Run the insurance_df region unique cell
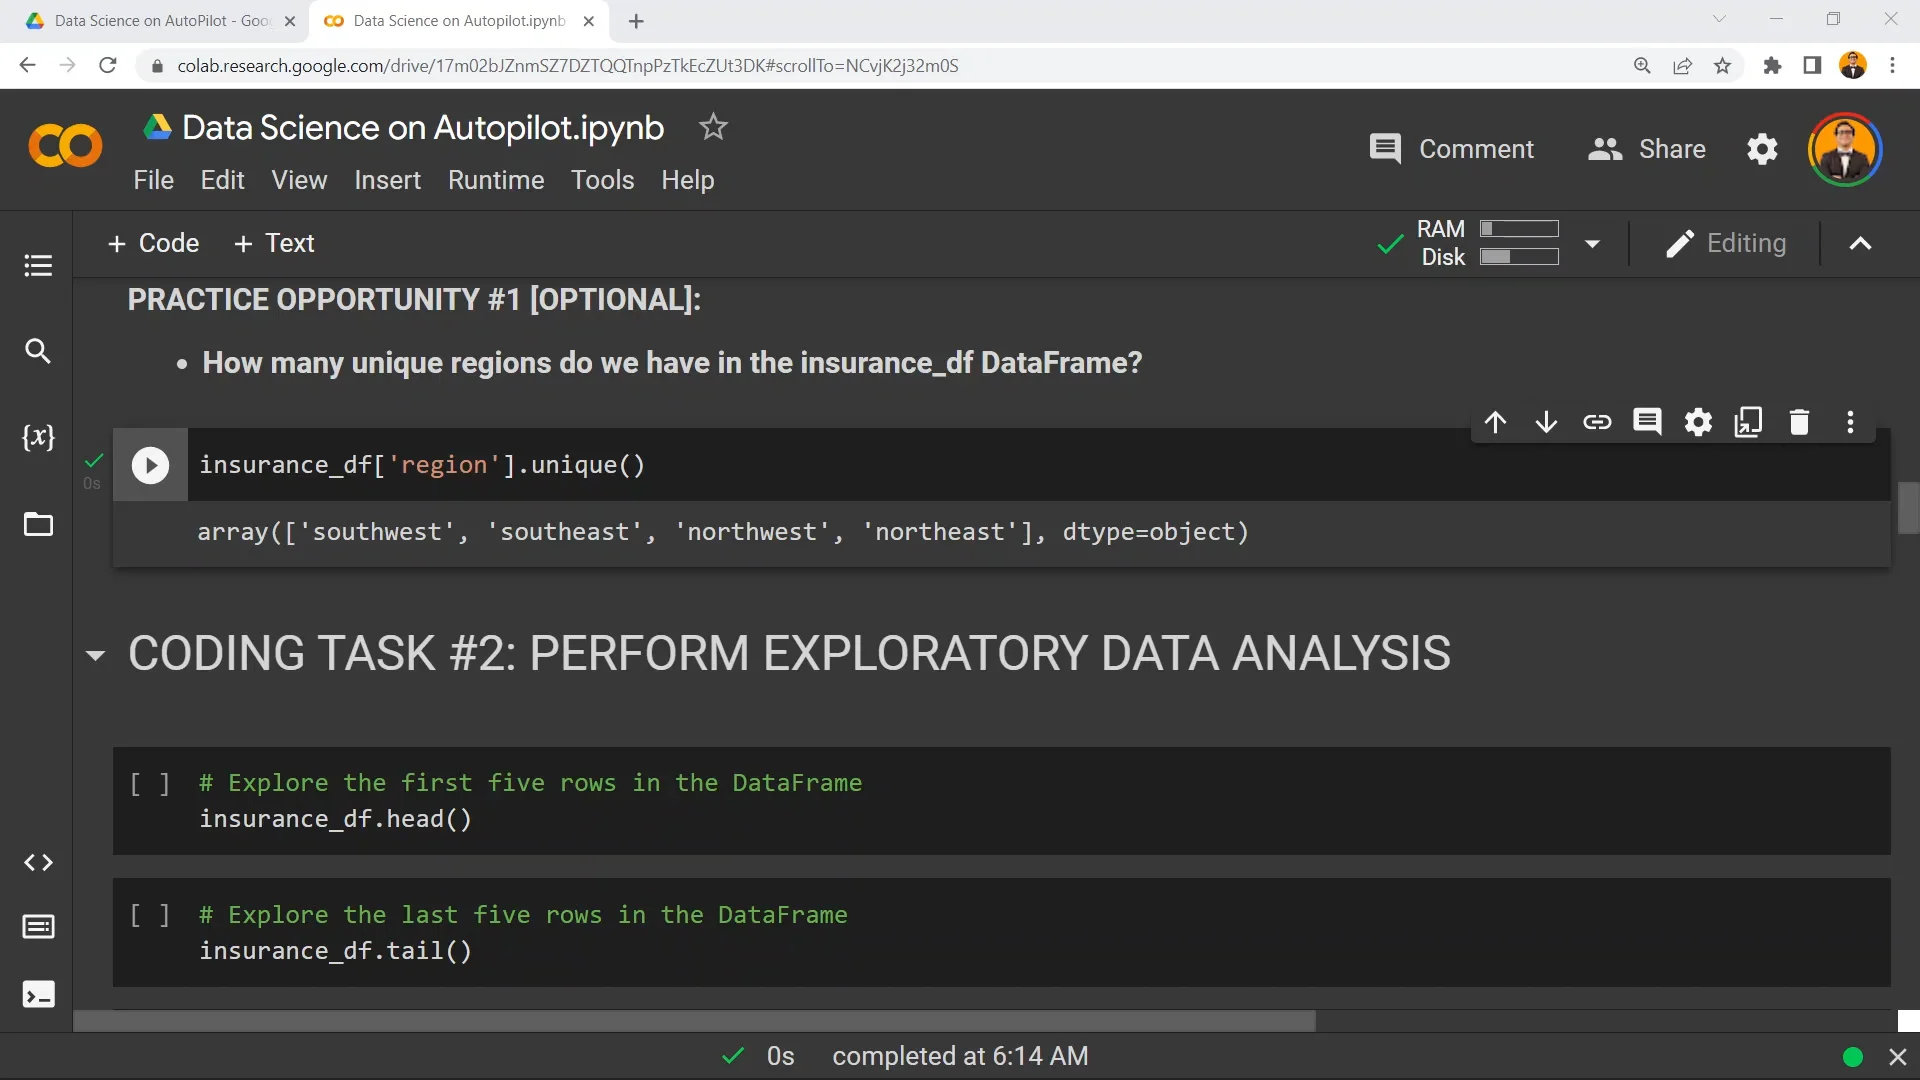The height and width of the screenshot is (1080, 1920). point(150,465)
